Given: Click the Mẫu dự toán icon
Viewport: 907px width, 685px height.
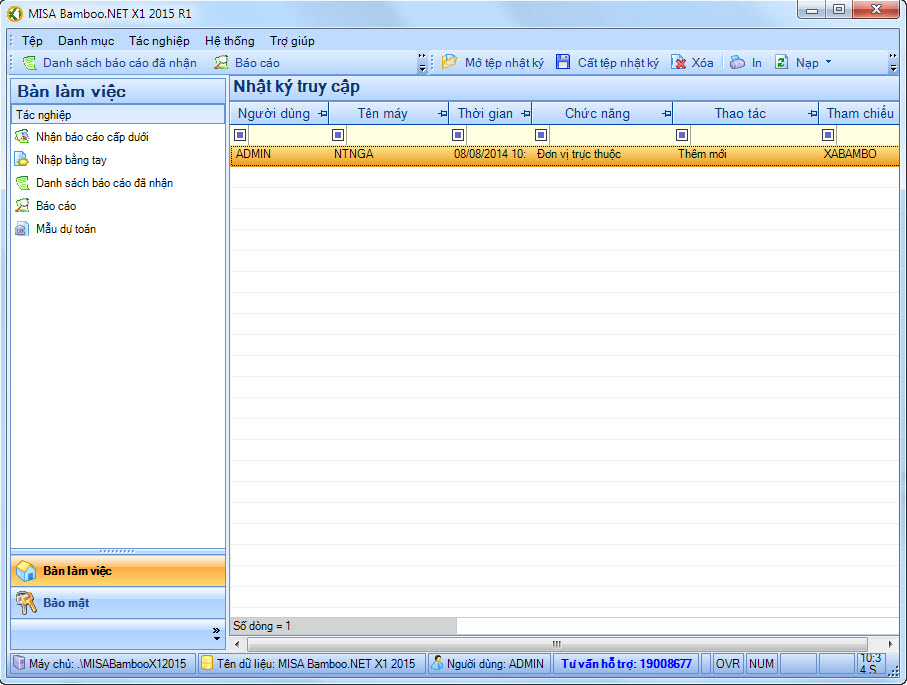Looking at the screenshot, I should click(x=22, y=229).
